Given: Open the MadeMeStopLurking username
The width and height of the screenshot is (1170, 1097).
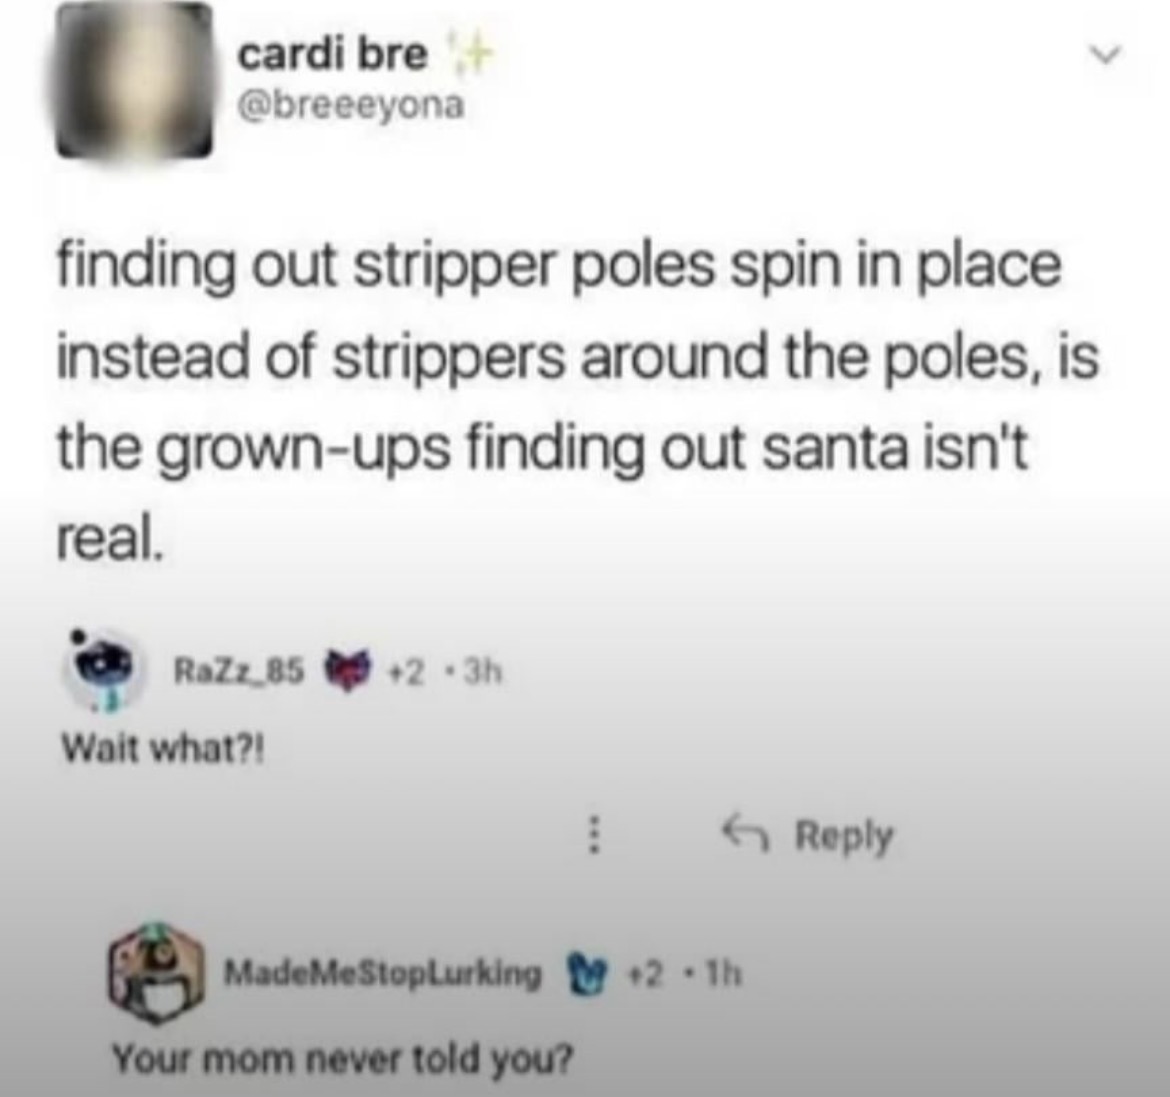Looking at the screenshot, I should point(384,972).
